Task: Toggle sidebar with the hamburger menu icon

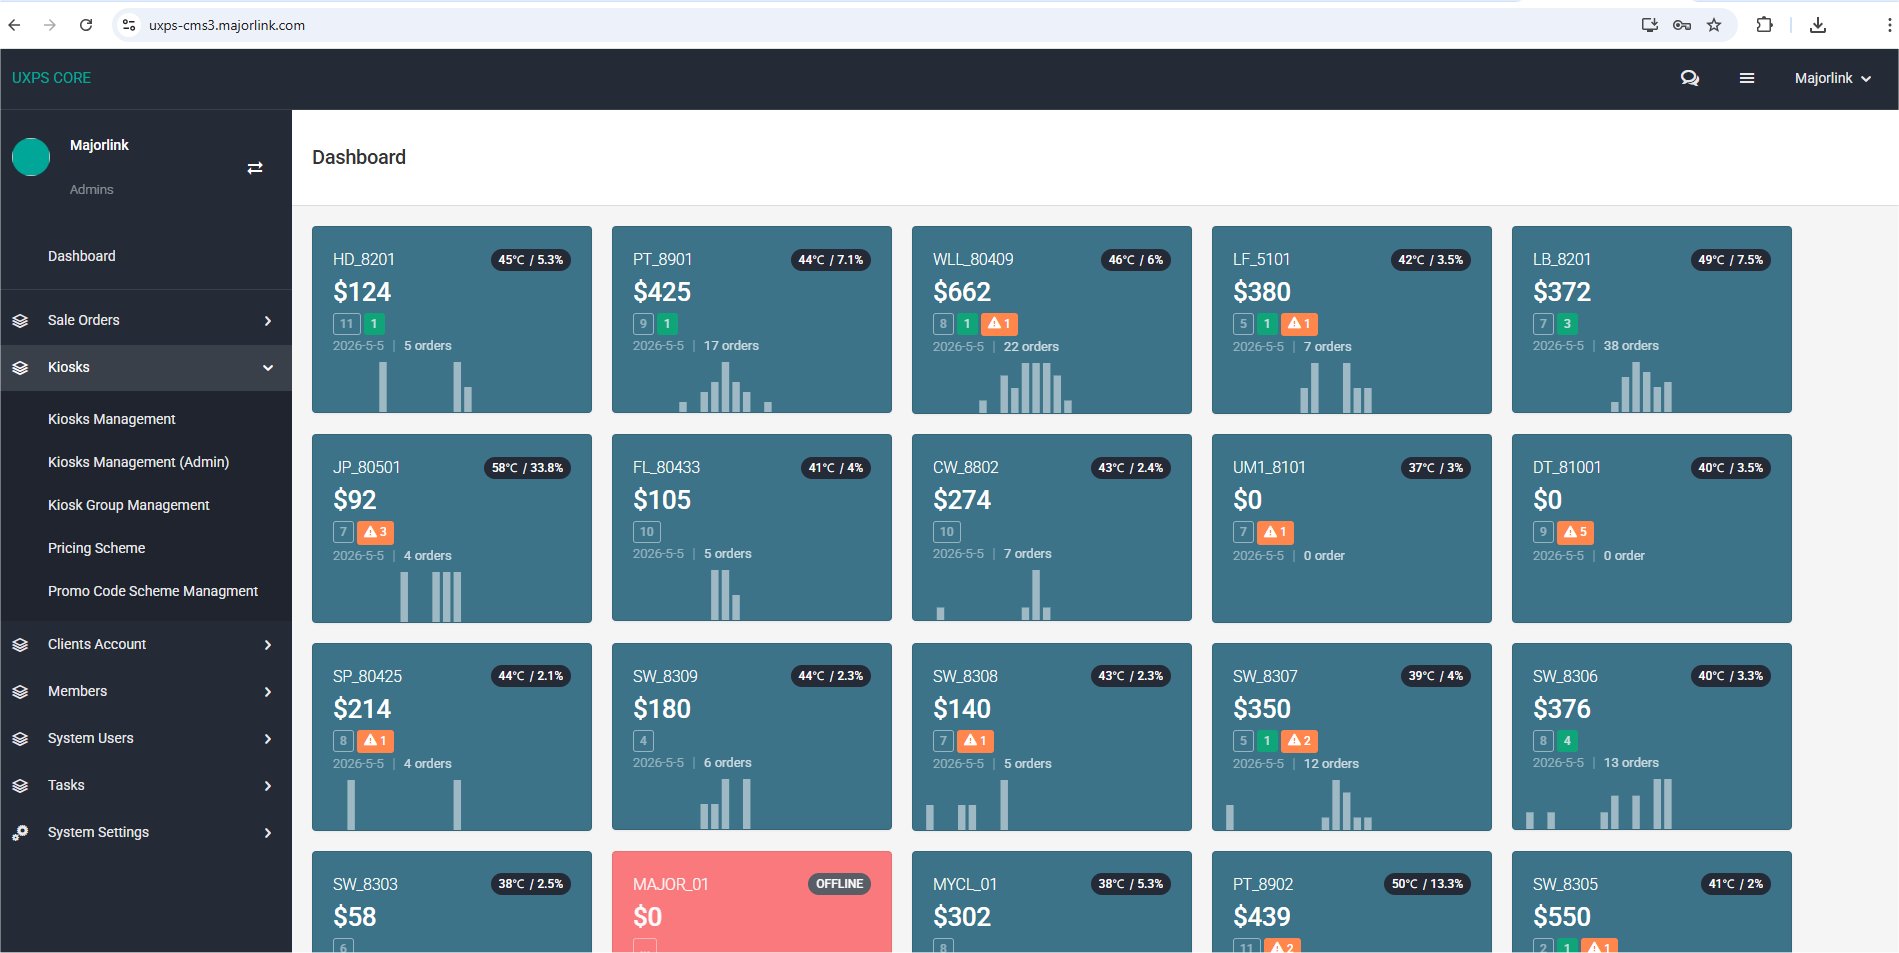Action: pos(1747,78)
